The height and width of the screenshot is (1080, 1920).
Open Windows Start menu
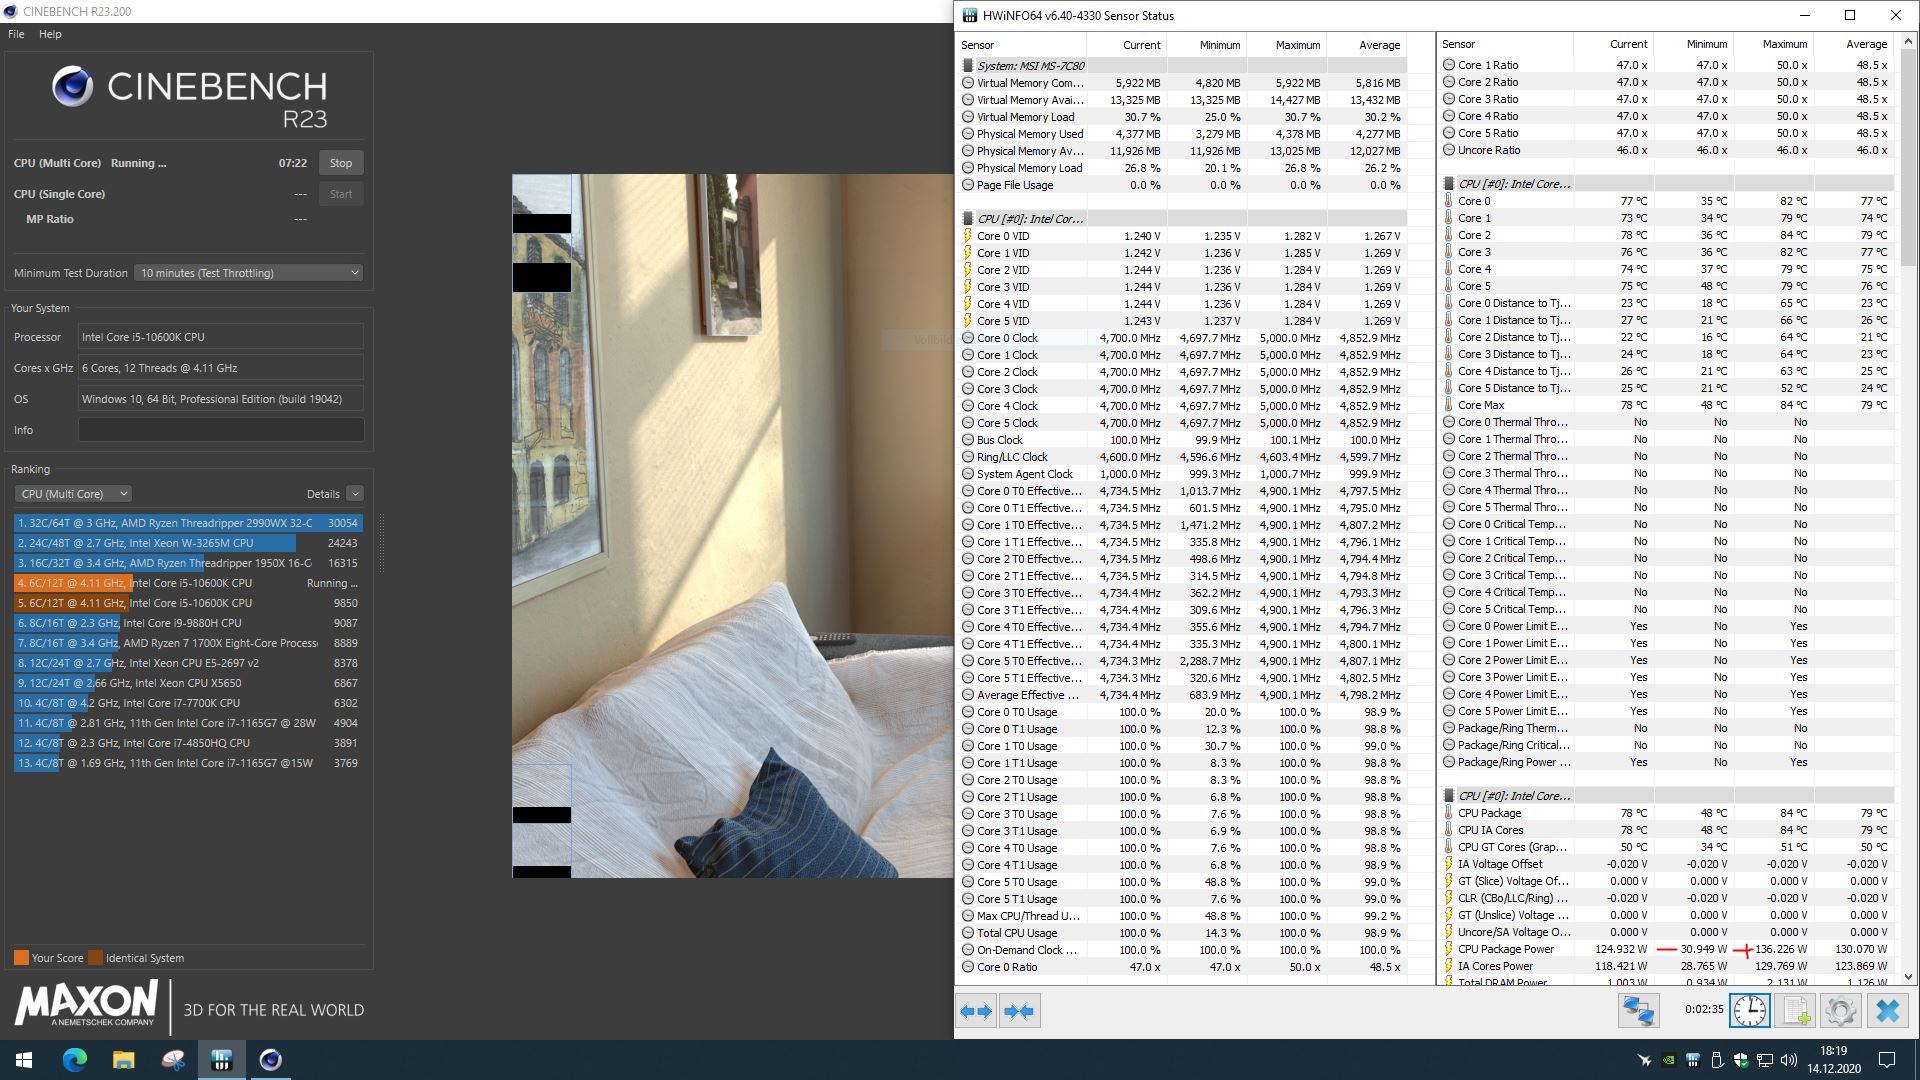(24, 1060)
